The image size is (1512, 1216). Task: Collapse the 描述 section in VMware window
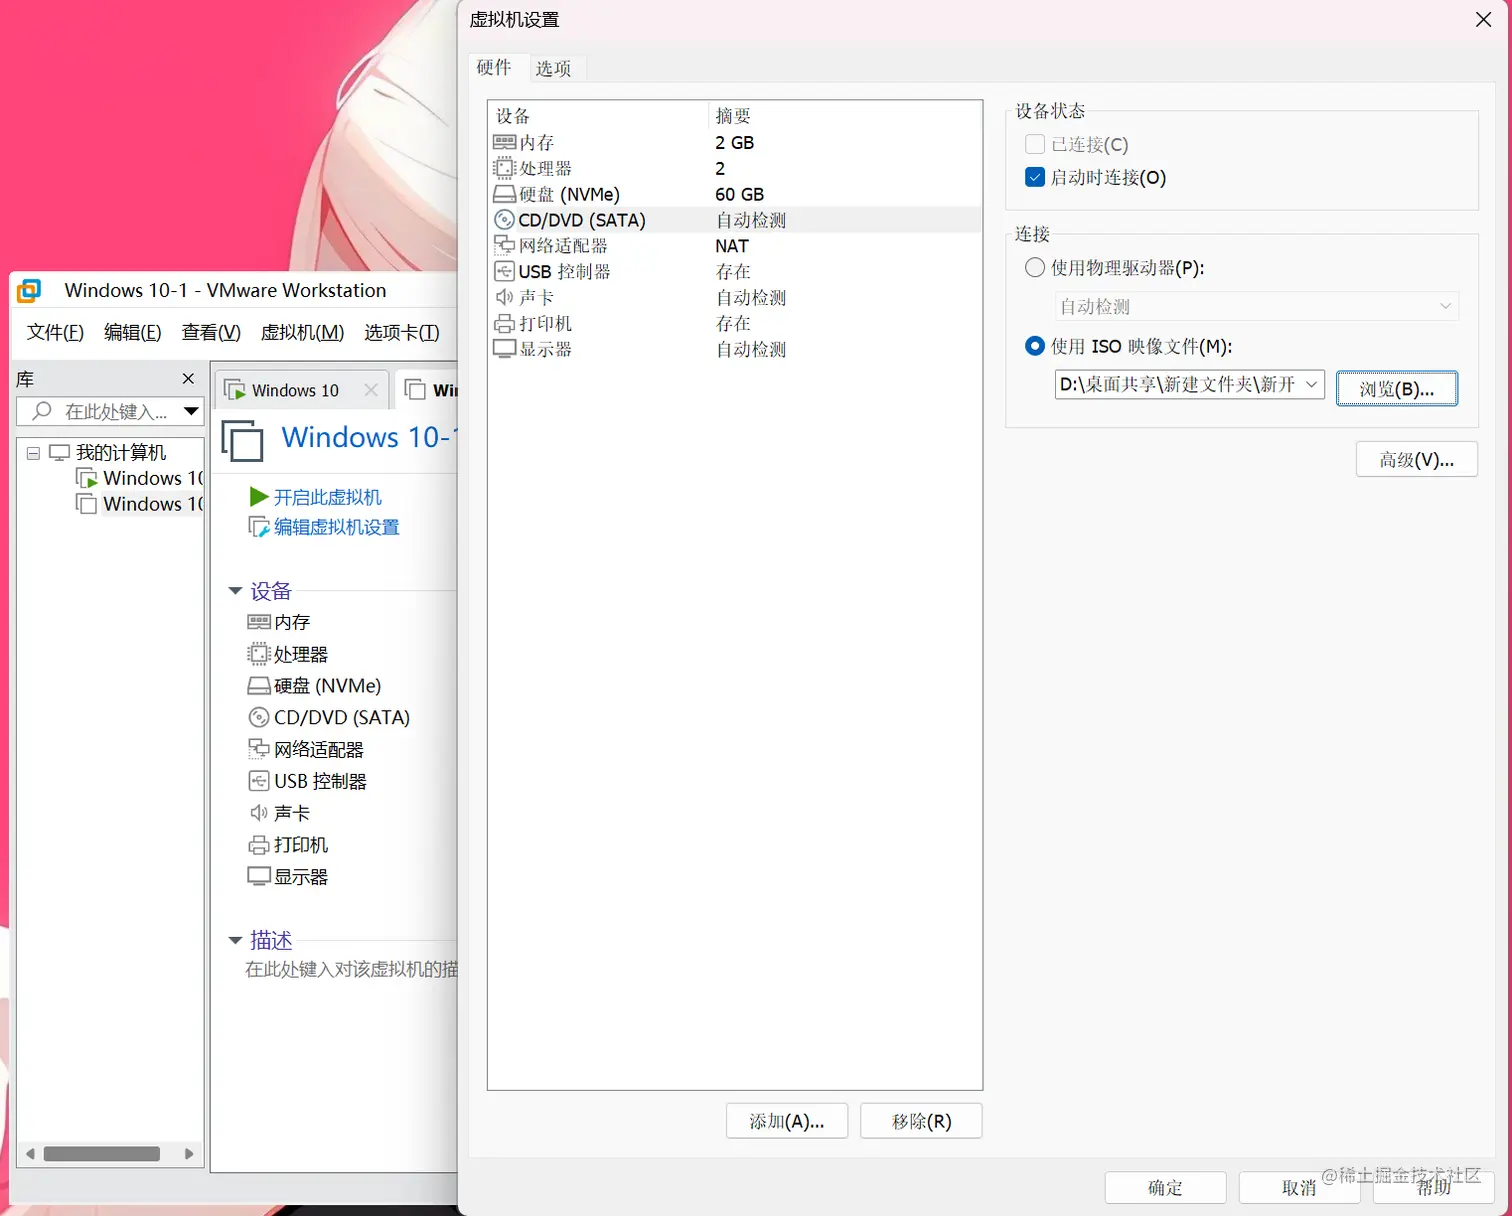[x=236, y=940]
